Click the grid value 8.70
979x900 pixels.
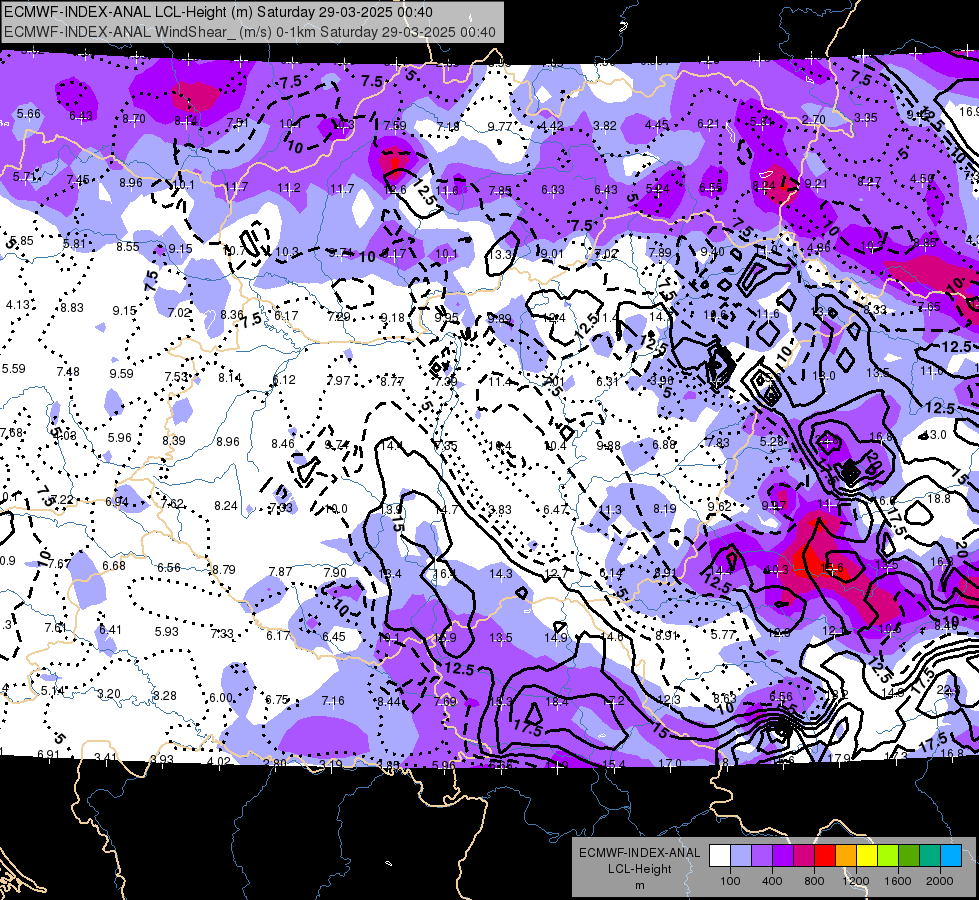click(134, 118)
